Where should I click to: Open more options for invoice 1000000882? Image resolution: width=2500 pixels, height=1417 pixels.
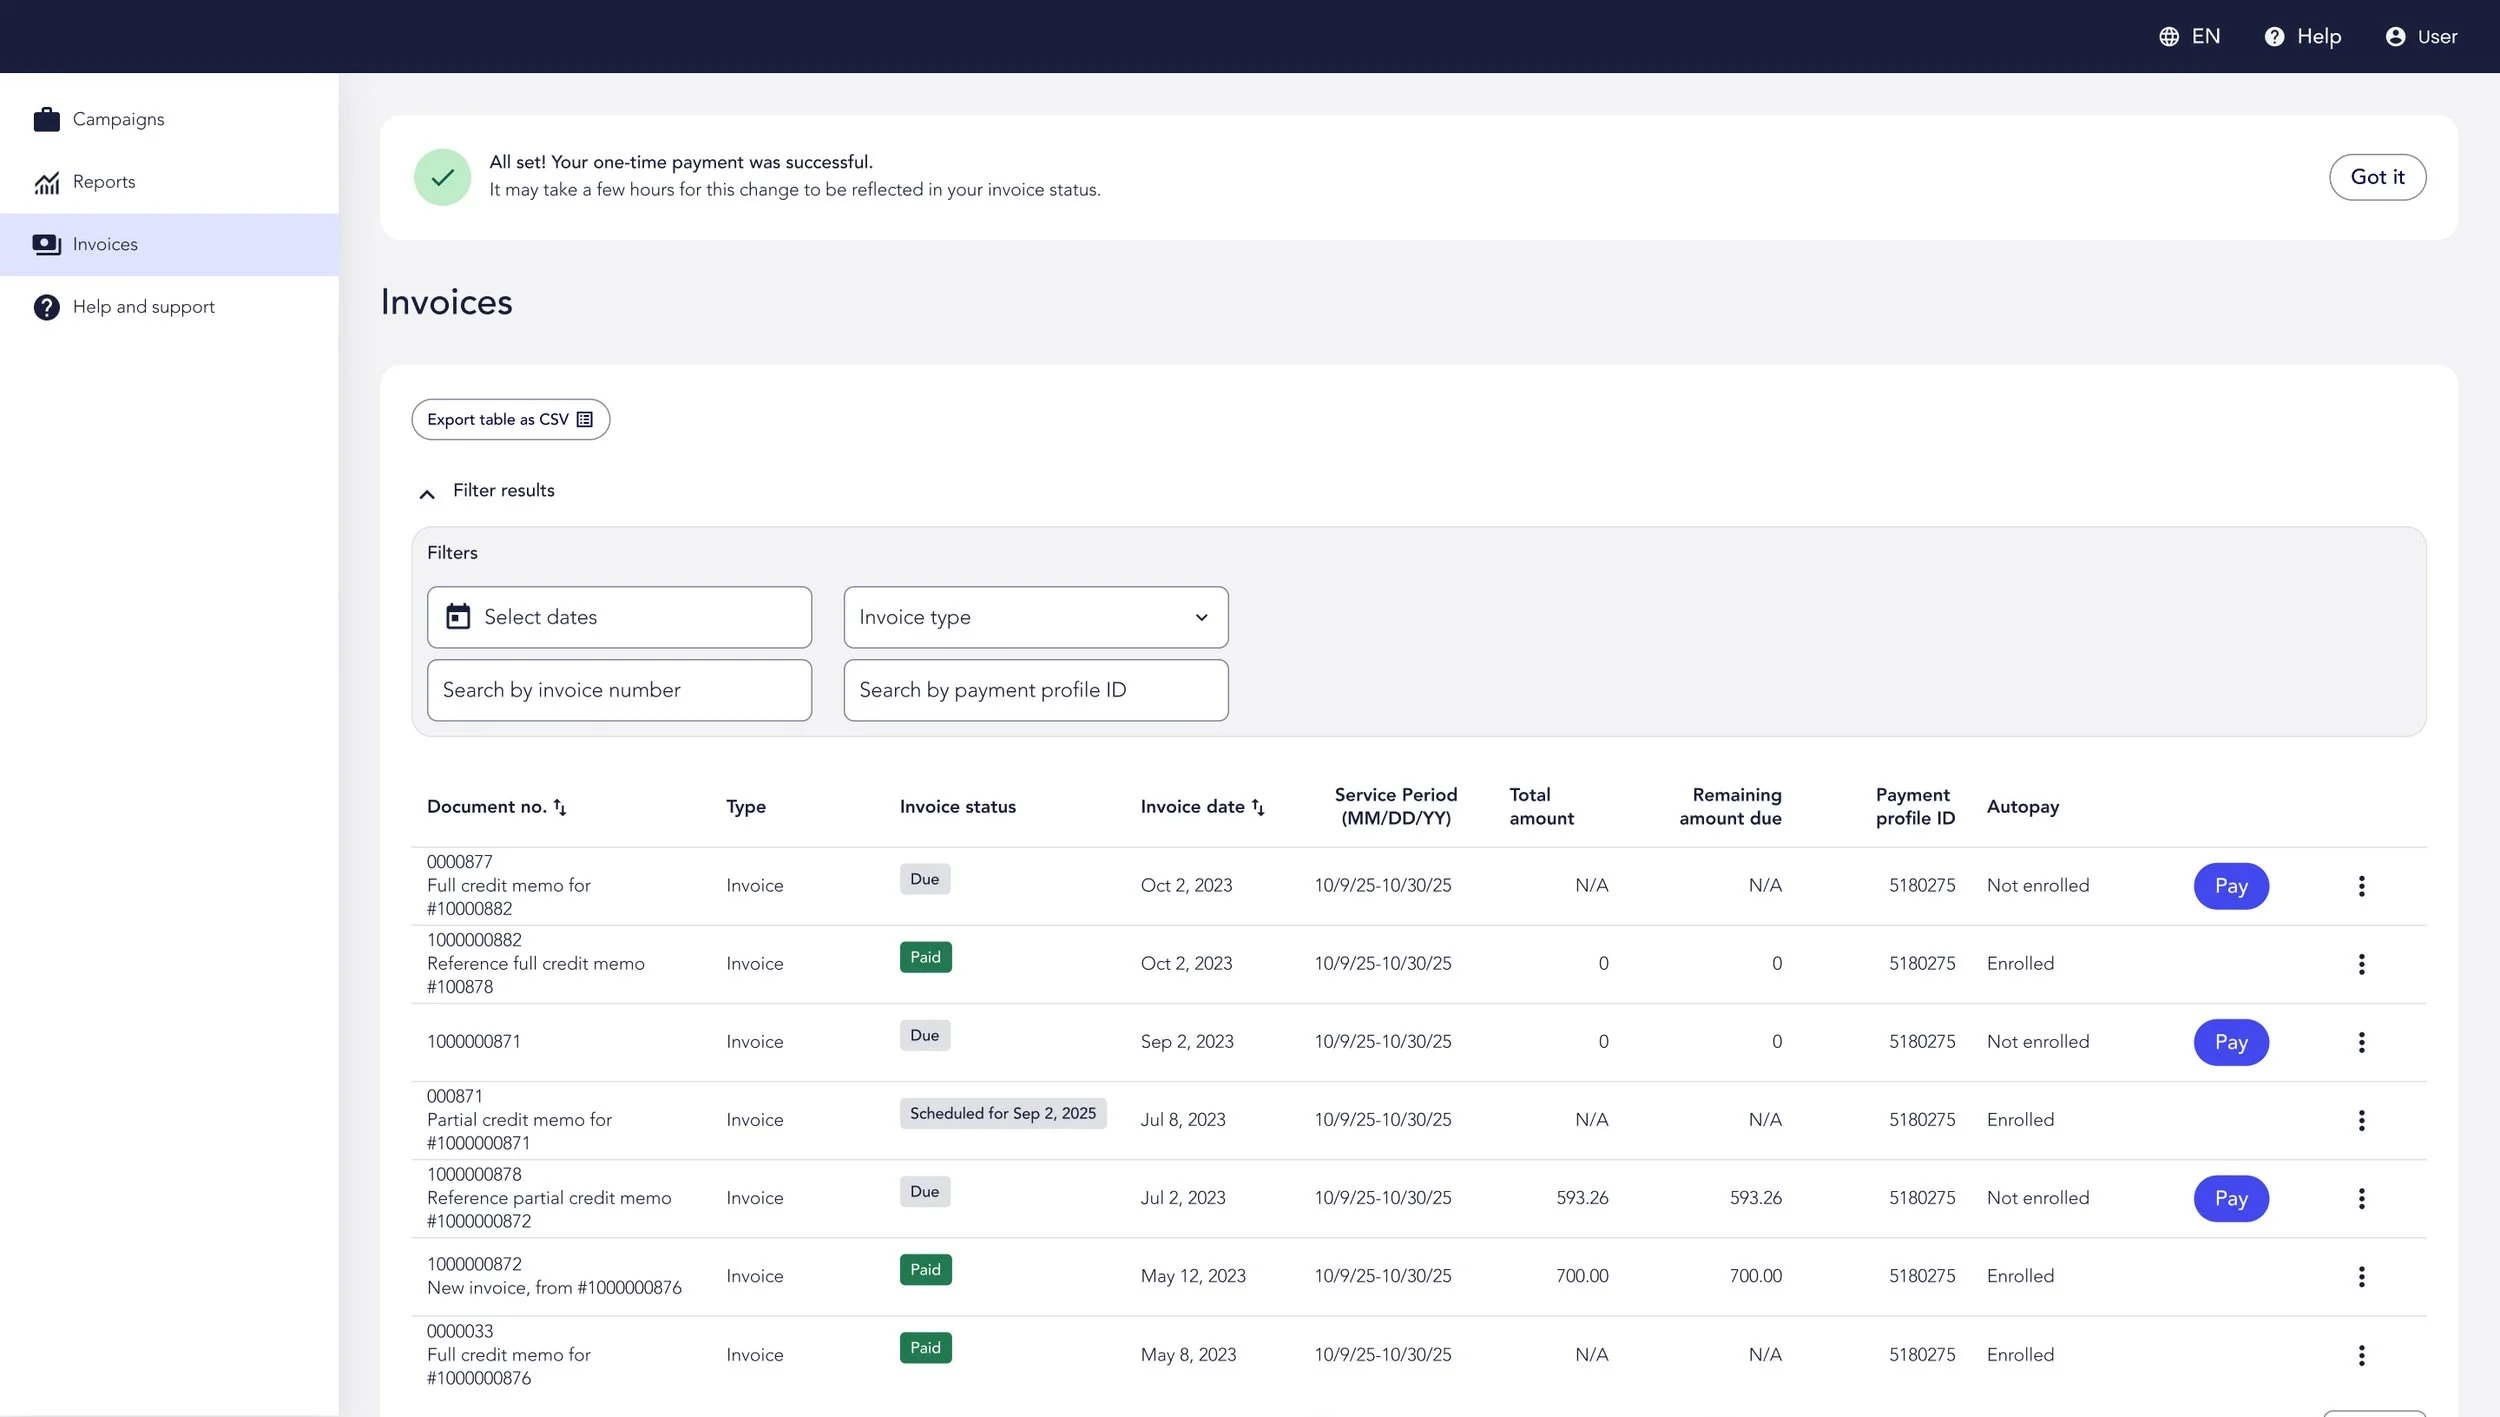[2361, 964]
